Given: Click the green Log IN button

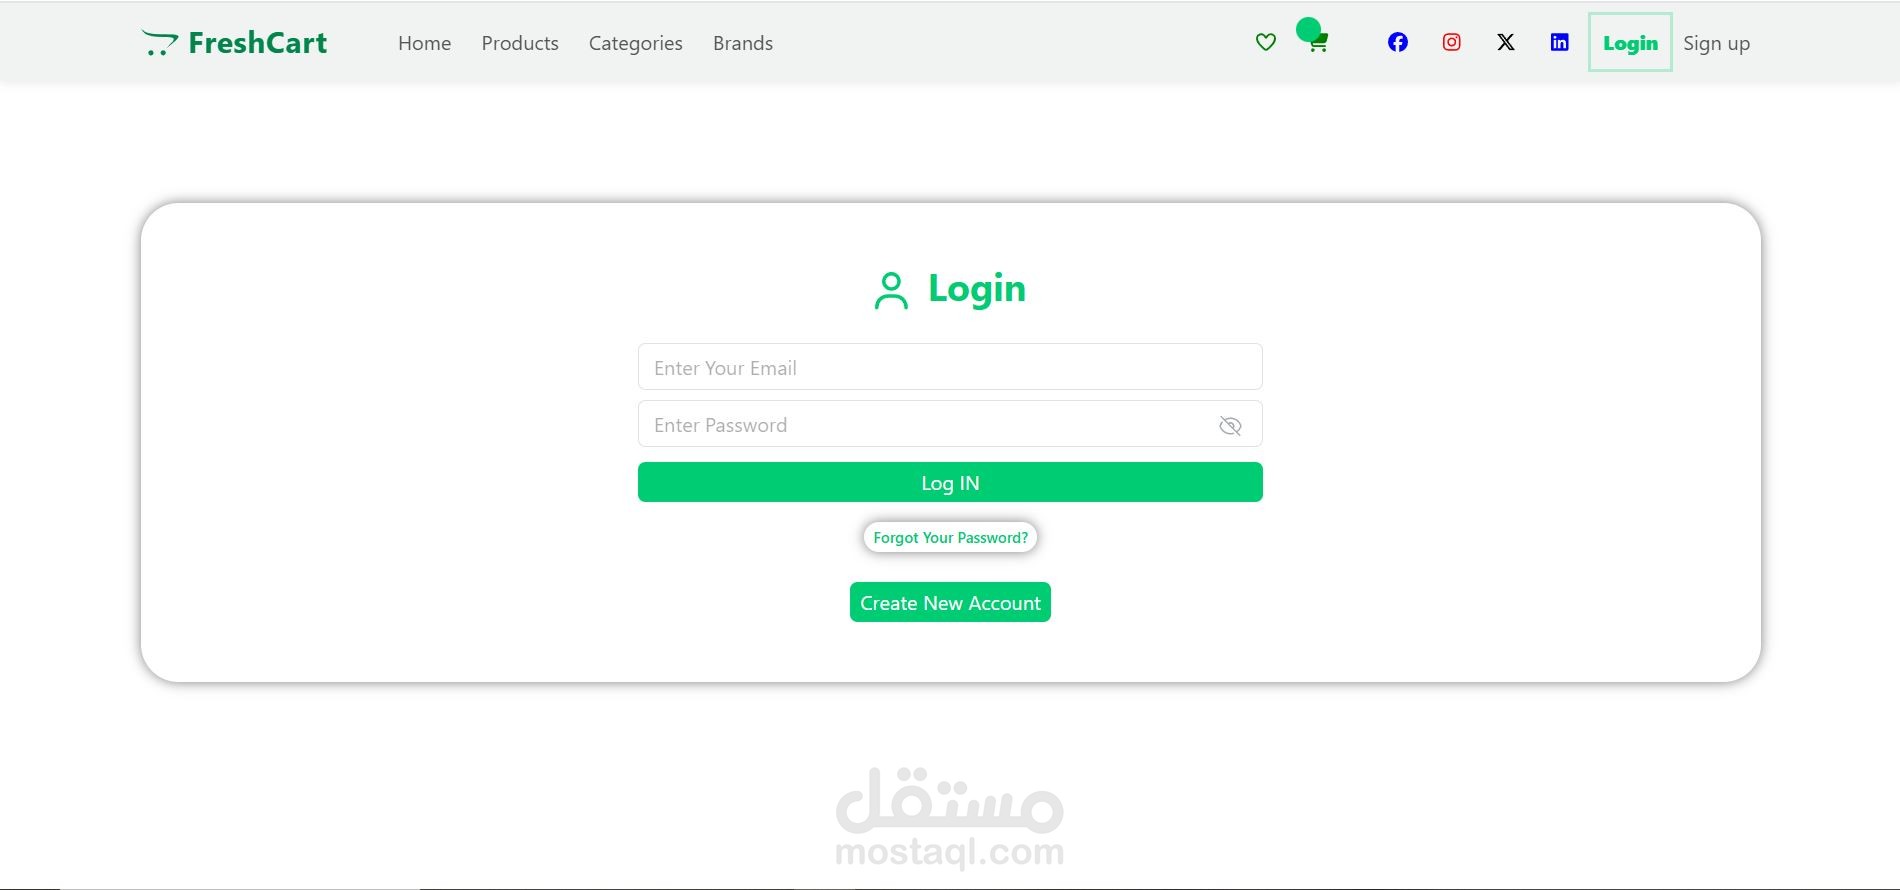Looking at the screenshot, I should [x=950, y=482].
